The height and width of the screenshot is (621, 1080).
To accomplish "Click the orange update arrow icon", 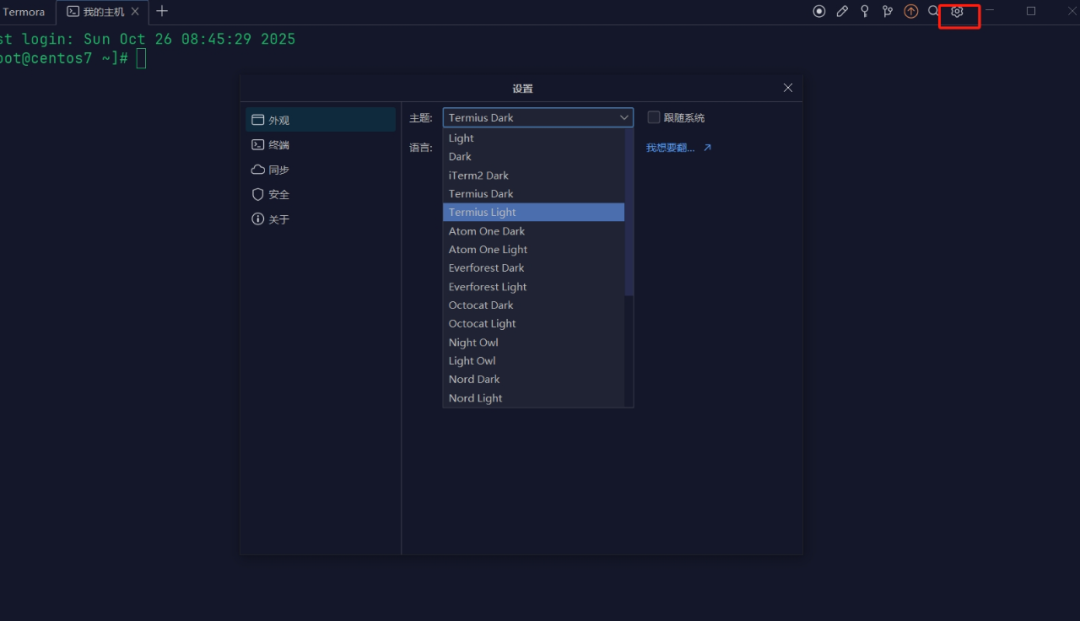I will 910,11.
